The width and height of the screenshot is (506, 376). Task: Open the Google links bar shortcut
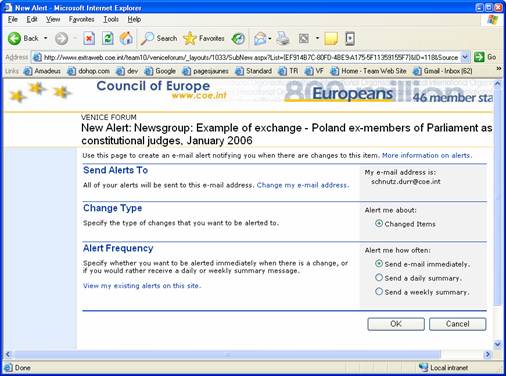coord(160,71)
